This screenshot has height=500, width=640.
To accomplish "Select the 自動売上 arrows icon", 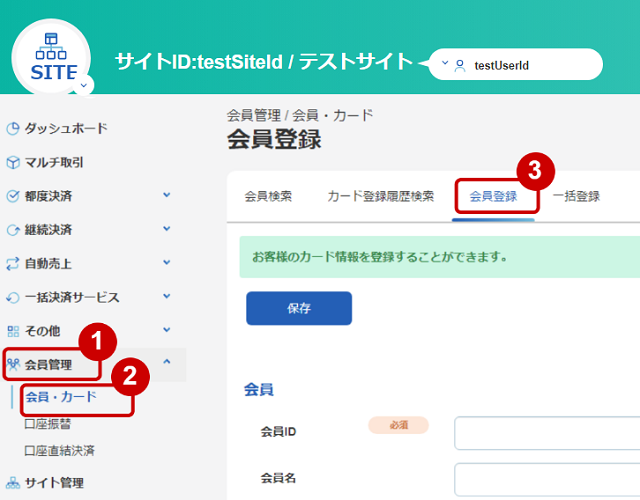I will pyautogui.click(x=13, y=264).
